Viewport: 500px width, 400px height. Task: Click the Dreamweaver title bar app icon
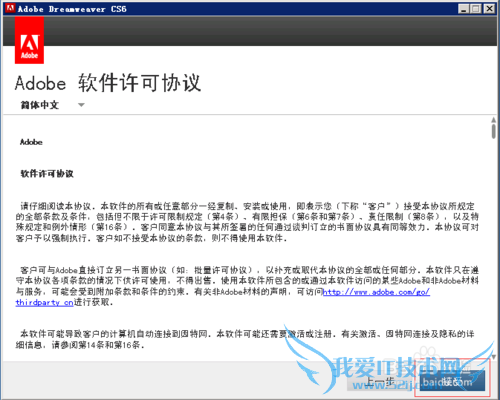click(10, 8)
